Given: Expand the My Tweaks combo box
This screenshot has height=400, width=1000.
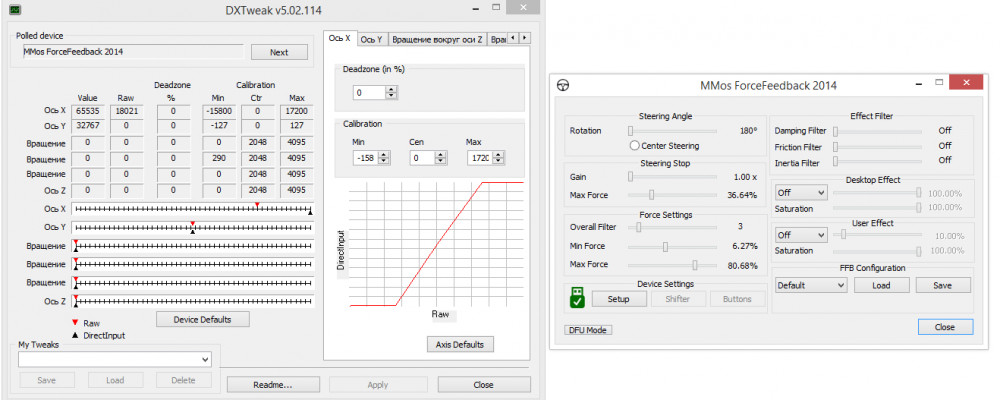Looking at the screenshot, I should click(115, 360).
